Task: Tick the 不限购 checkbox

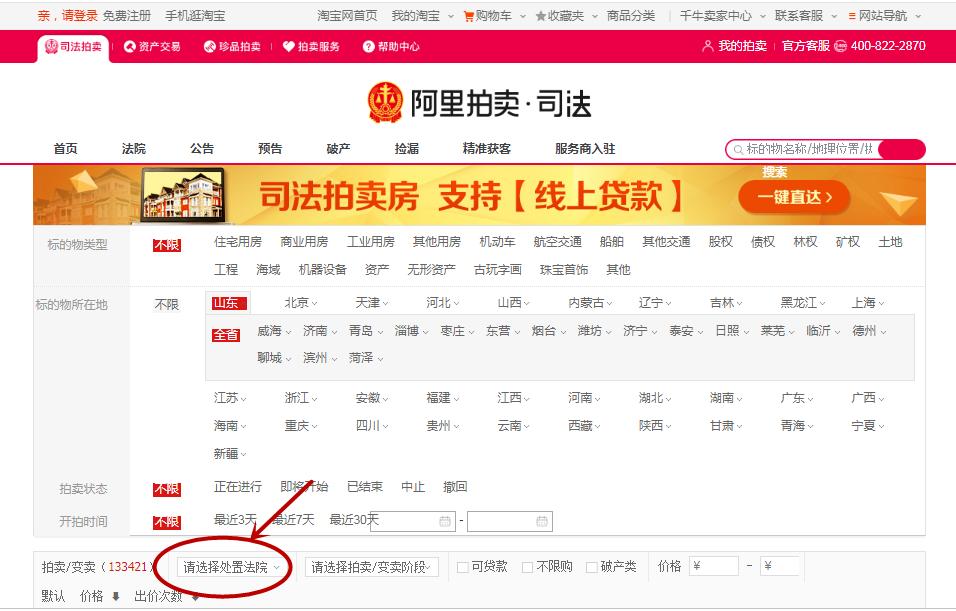Action: (527, 568)
